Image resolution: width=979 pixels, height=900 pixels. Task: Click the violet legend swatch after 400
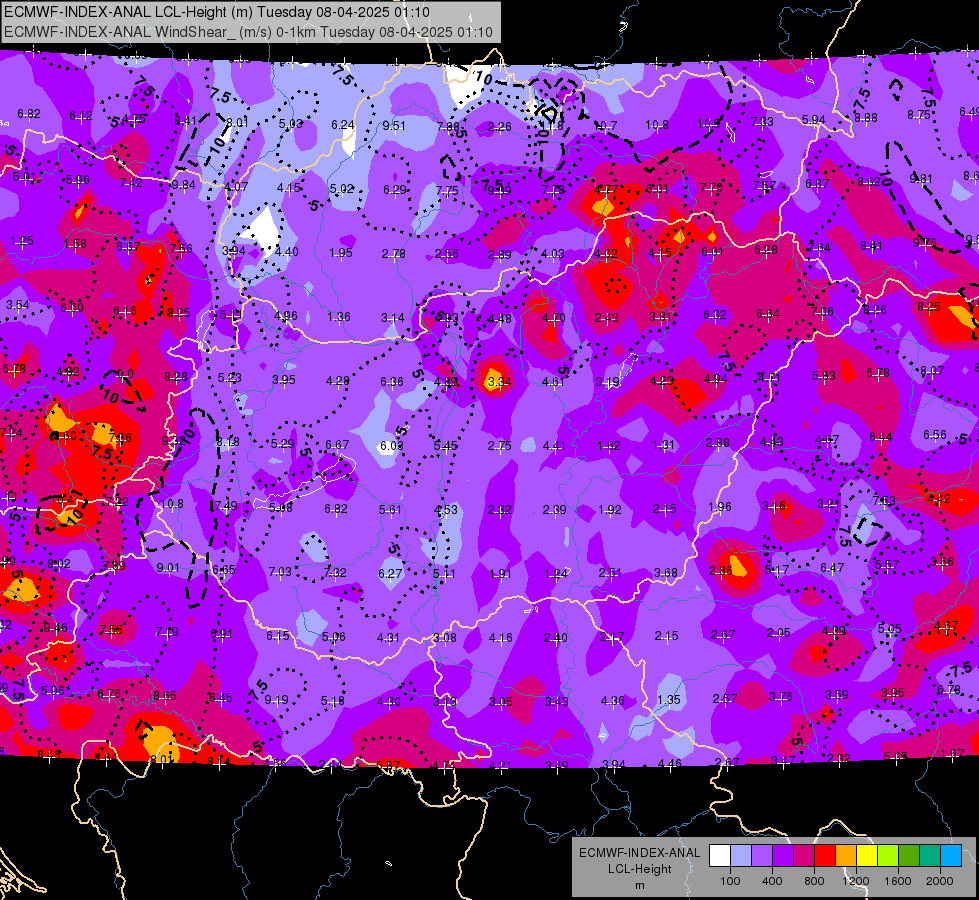[783, 856]
